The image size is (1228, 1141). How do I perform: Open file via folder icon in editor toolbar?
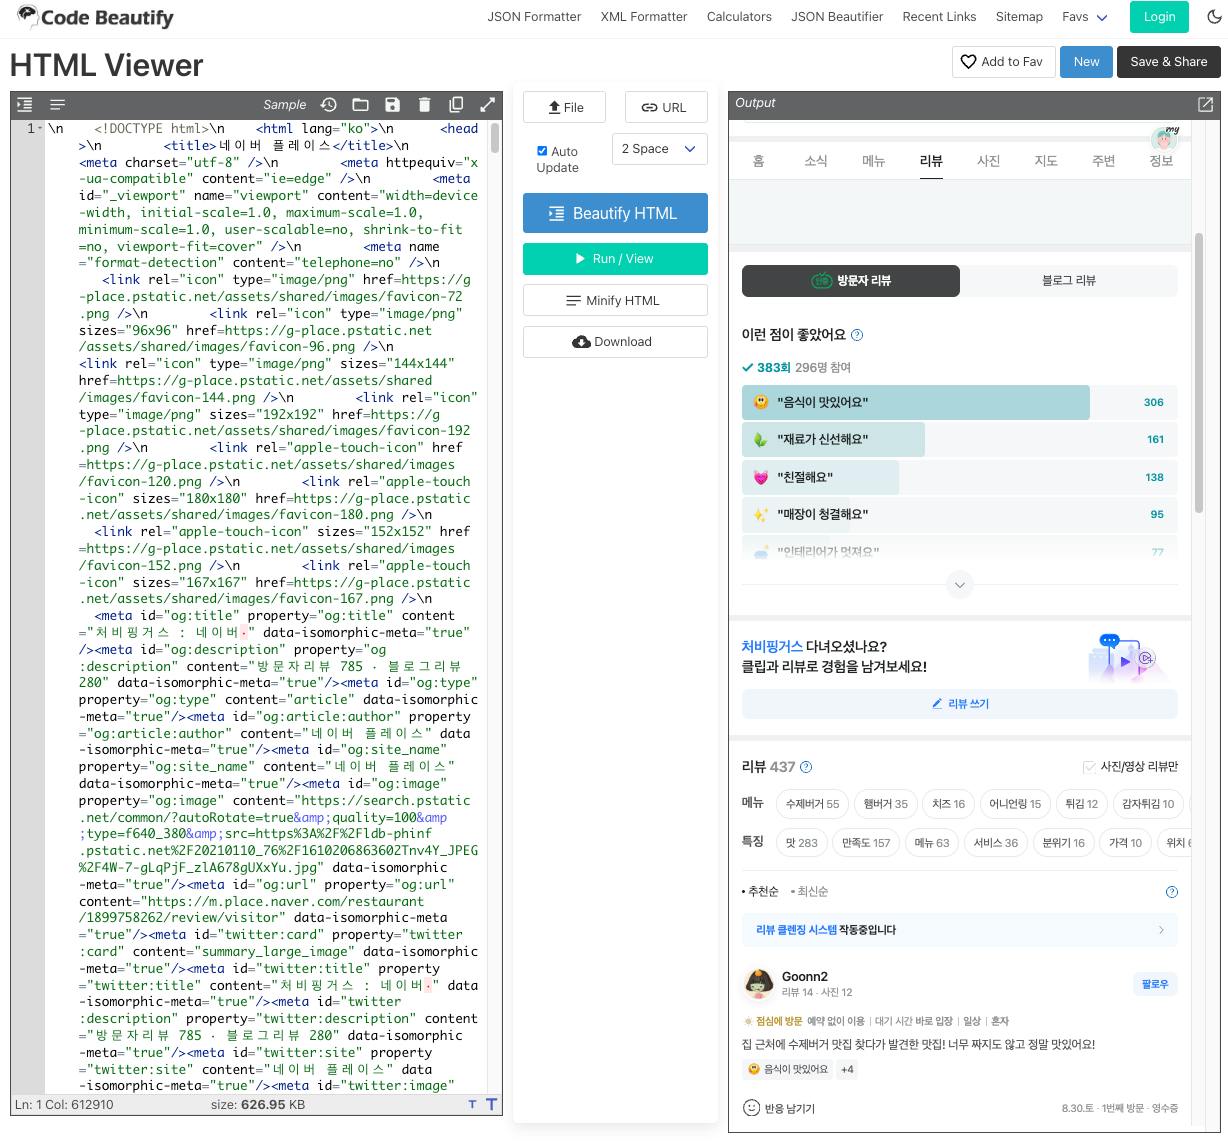coord(360,104)
